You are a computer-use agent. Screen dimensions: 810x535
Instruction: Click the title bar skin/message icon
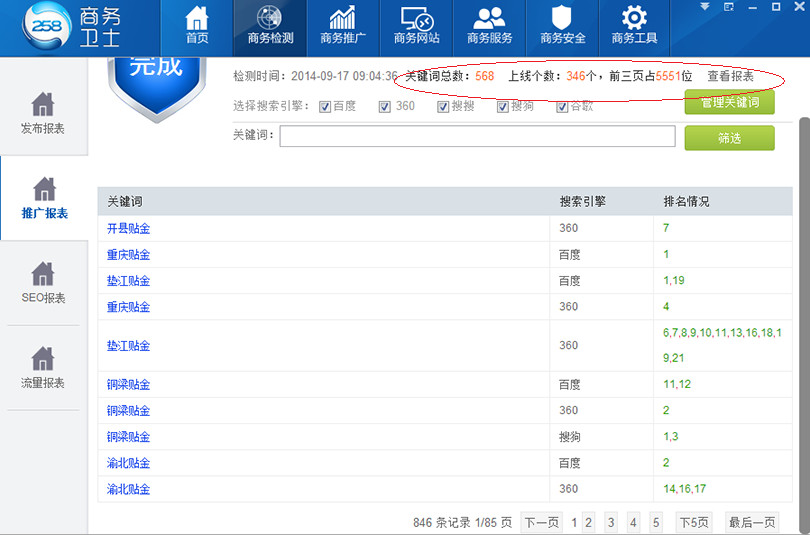(x=728, y=7)
